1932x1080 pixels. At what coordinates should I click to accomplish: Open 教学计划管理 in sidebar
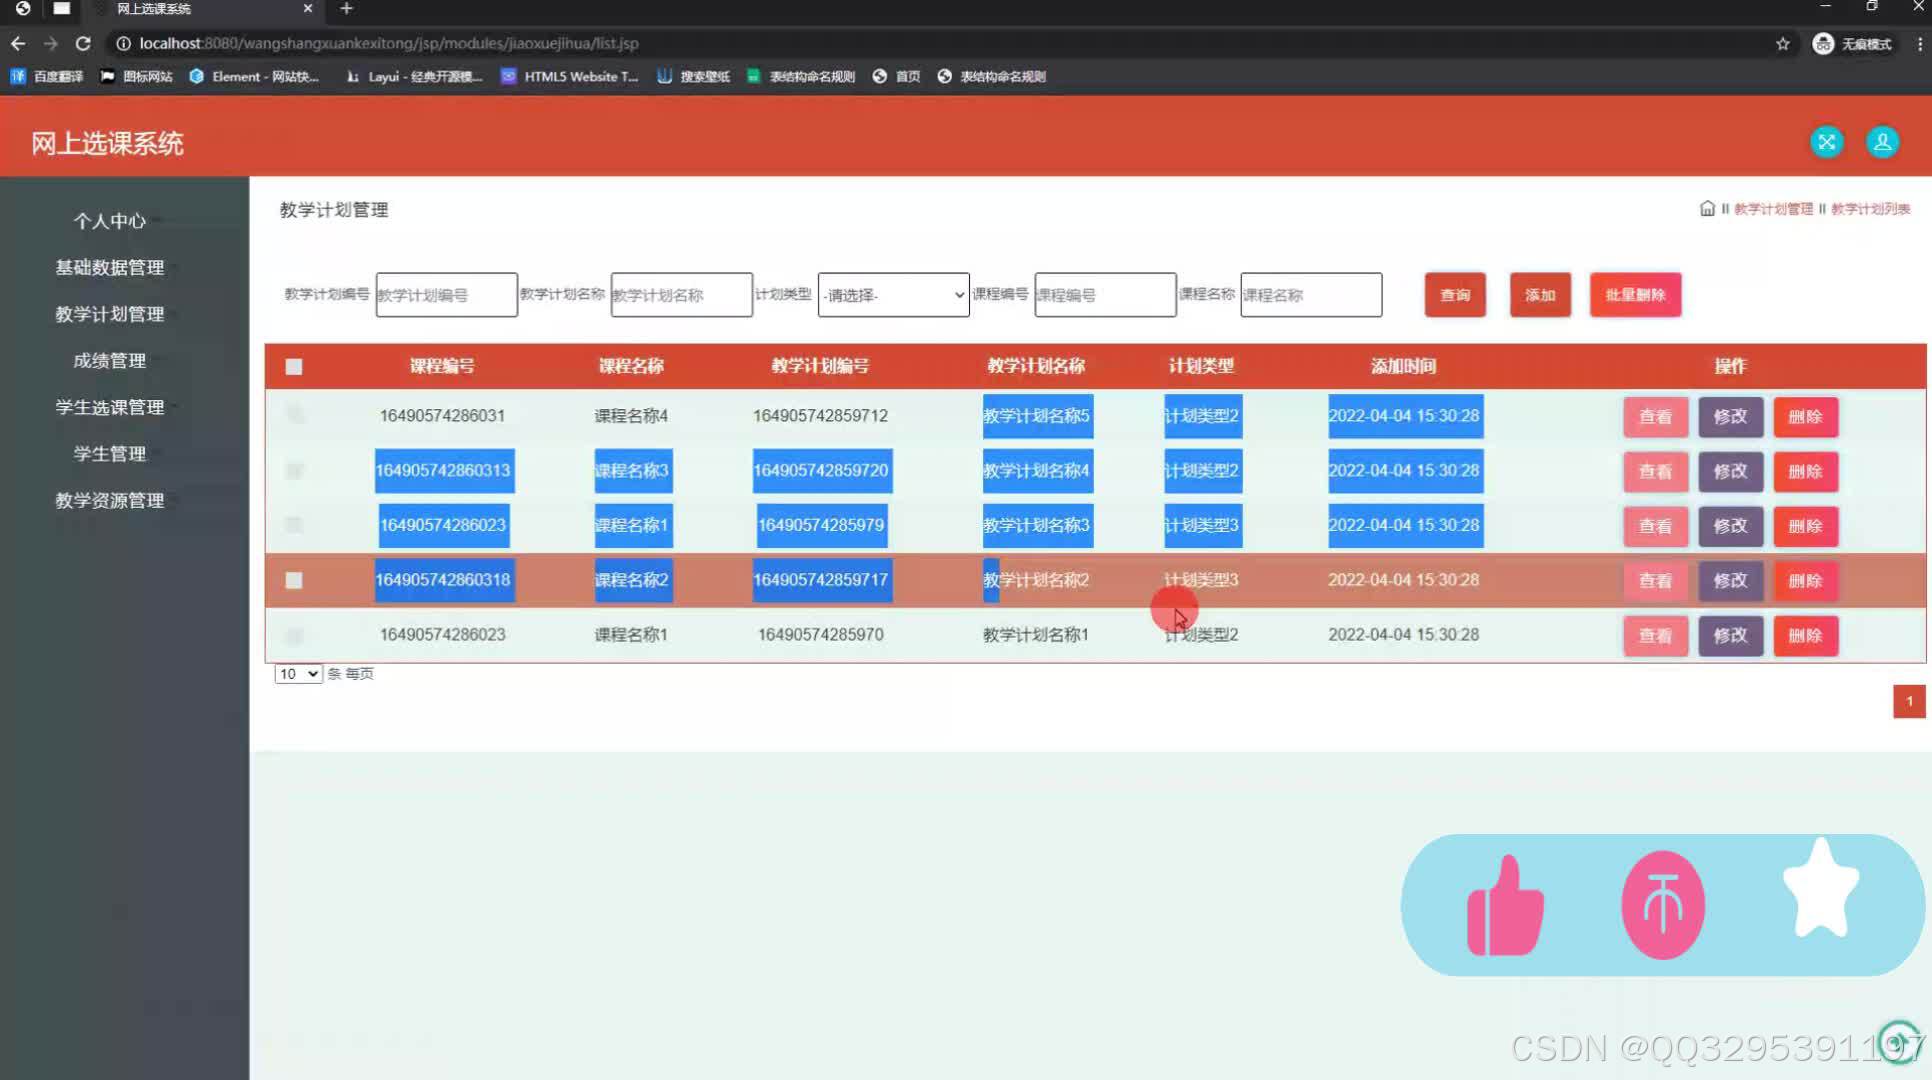click(x=110, y=314)
